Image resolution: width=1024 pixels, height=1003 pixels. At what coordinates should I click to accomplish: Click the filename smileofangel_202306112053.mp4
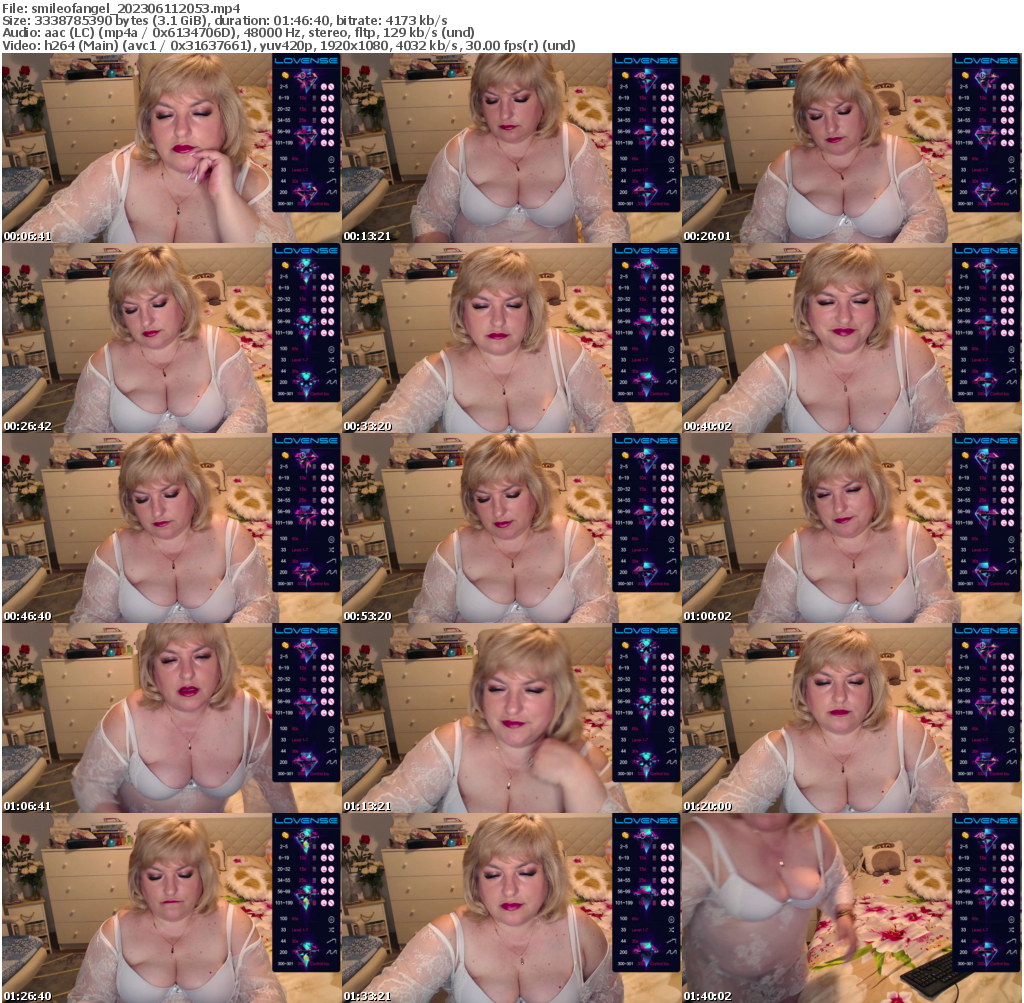120,6
